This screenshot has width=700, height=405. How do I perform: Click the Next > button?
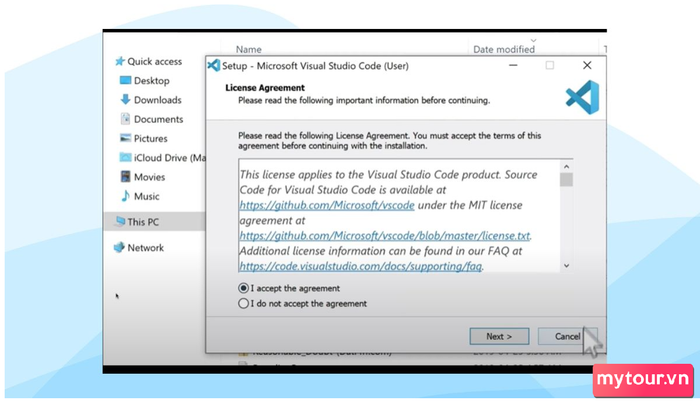pyautogui.click(x=499, y=336)
